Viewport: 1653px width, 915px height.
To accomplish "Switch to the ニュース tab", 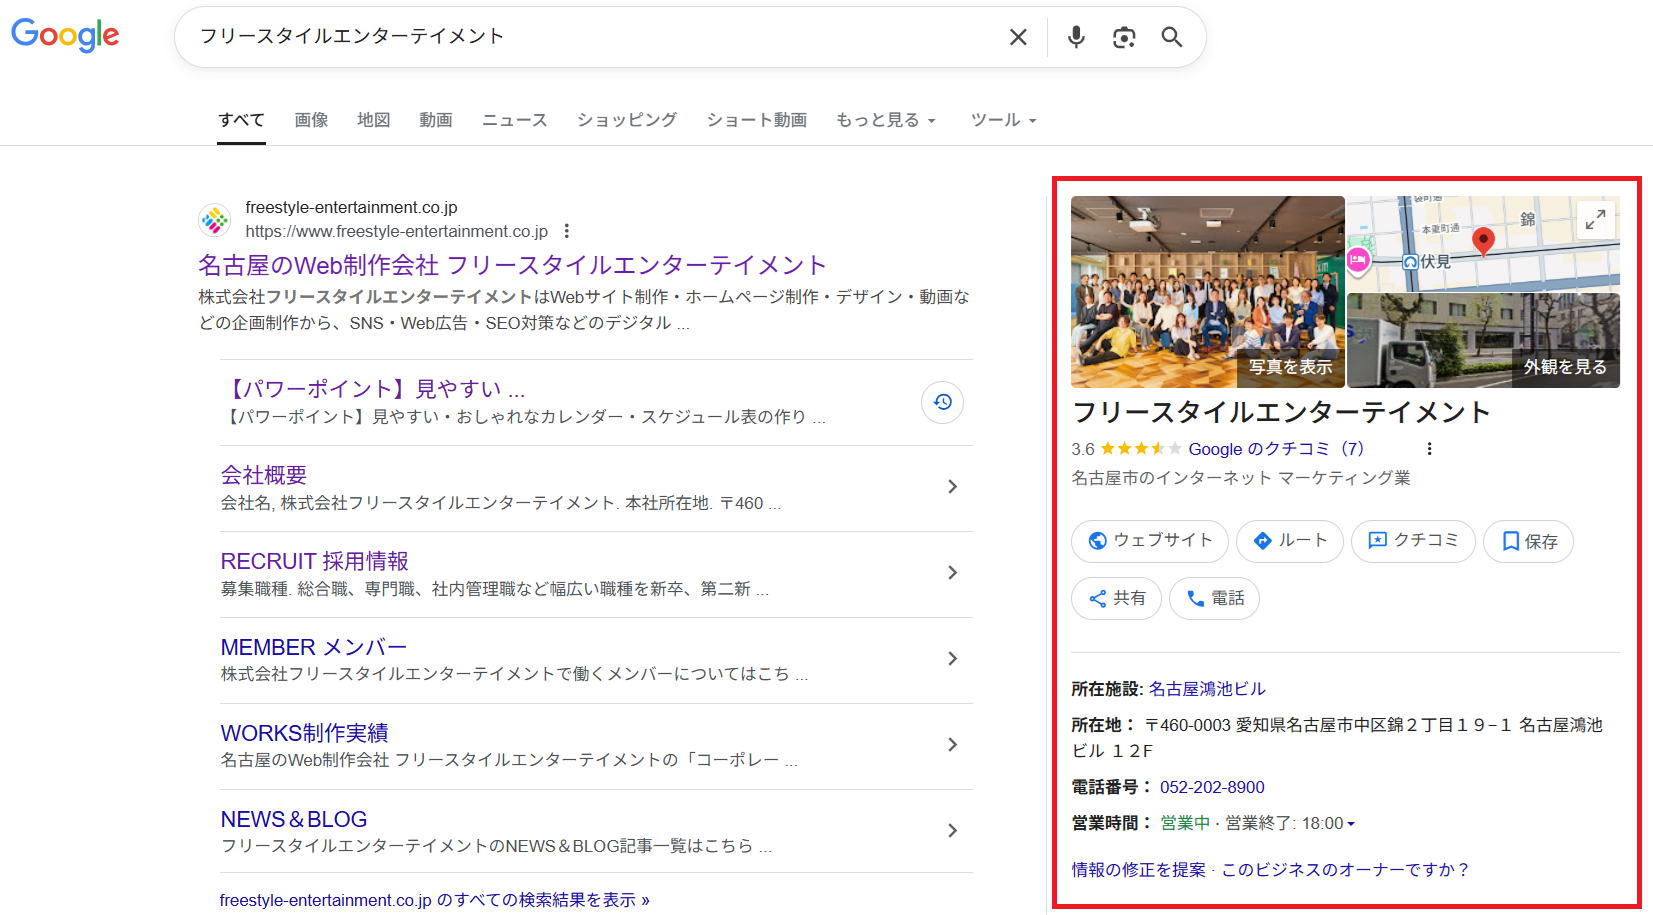I will pos(514,120).
